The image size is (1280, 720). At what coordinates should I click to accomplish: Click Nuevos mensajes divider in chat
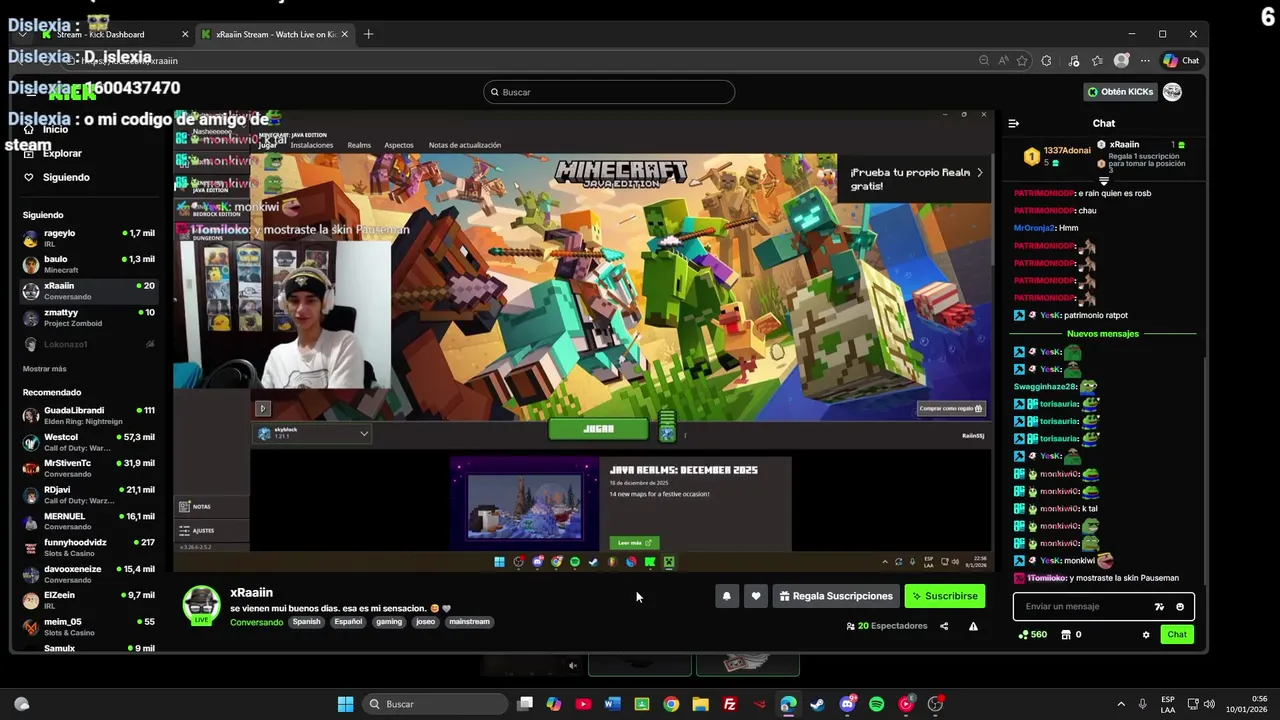coord(1102,334)
